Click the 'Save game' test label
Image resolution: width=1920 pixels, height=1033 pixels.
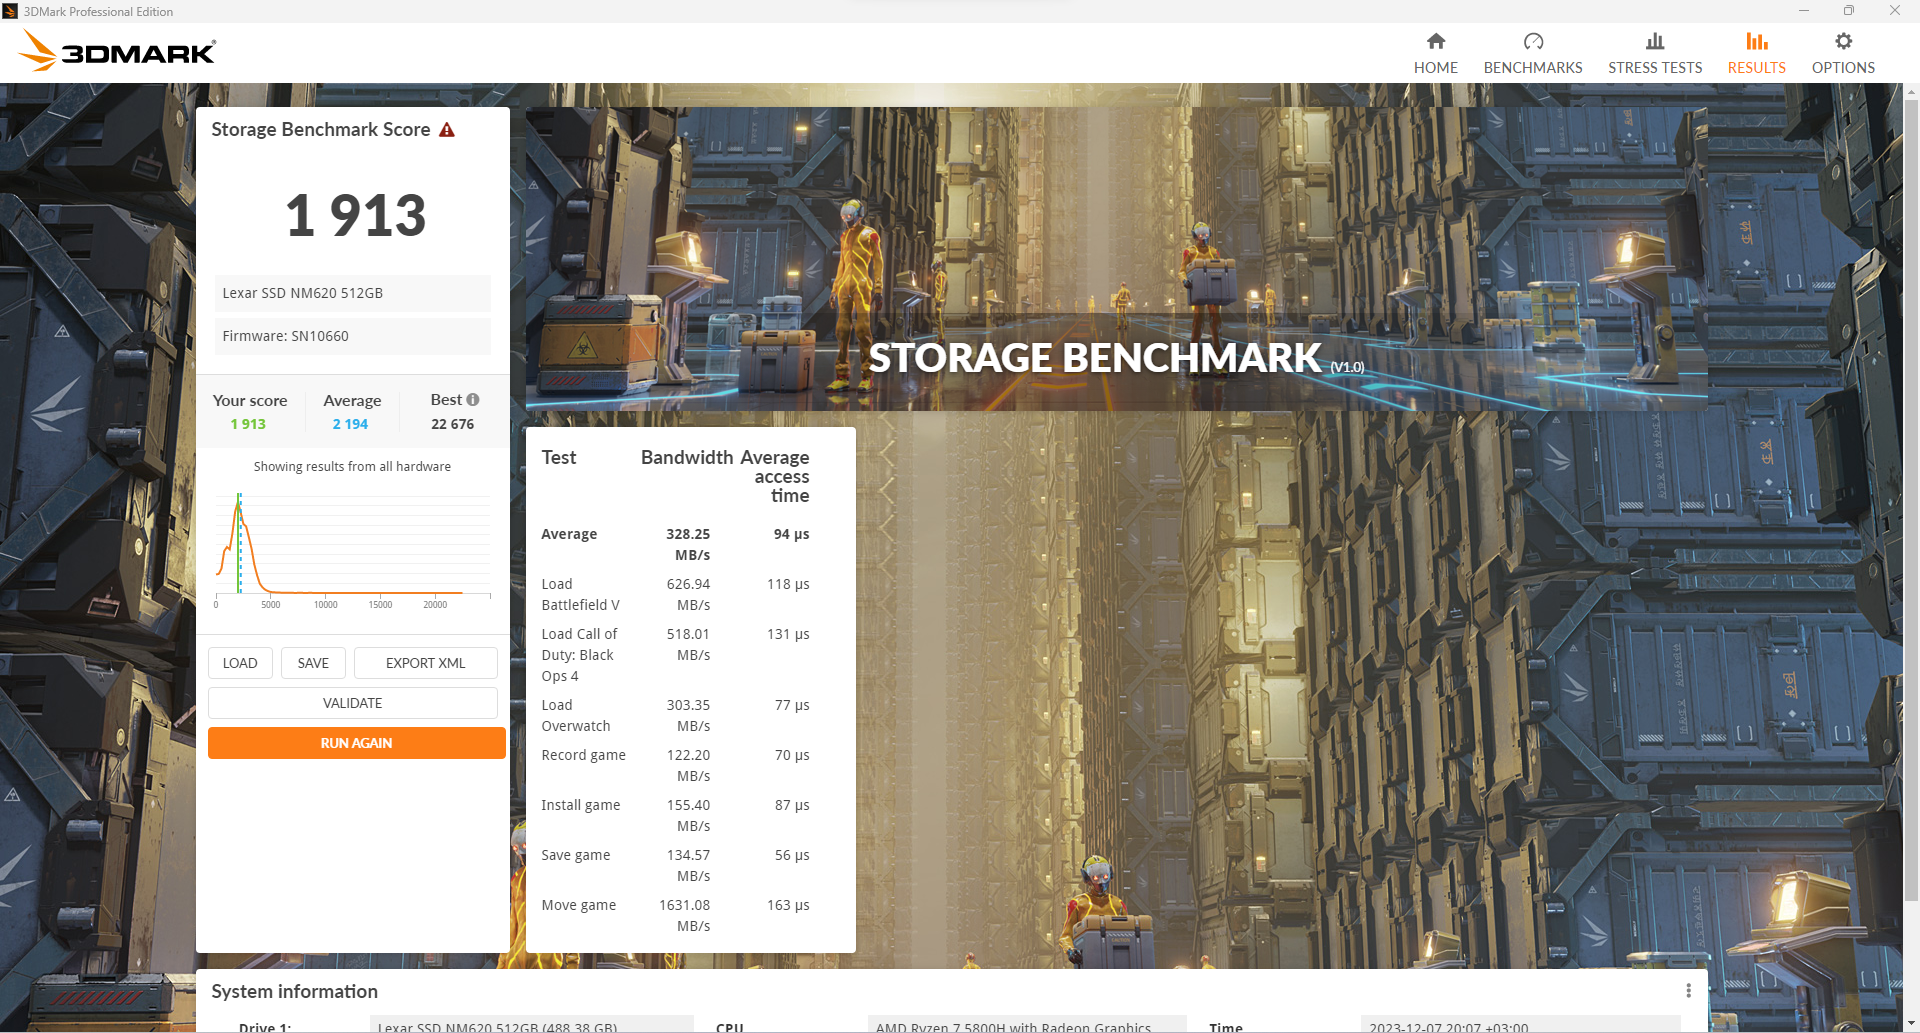pyautogui.click(x=576, y=855)
